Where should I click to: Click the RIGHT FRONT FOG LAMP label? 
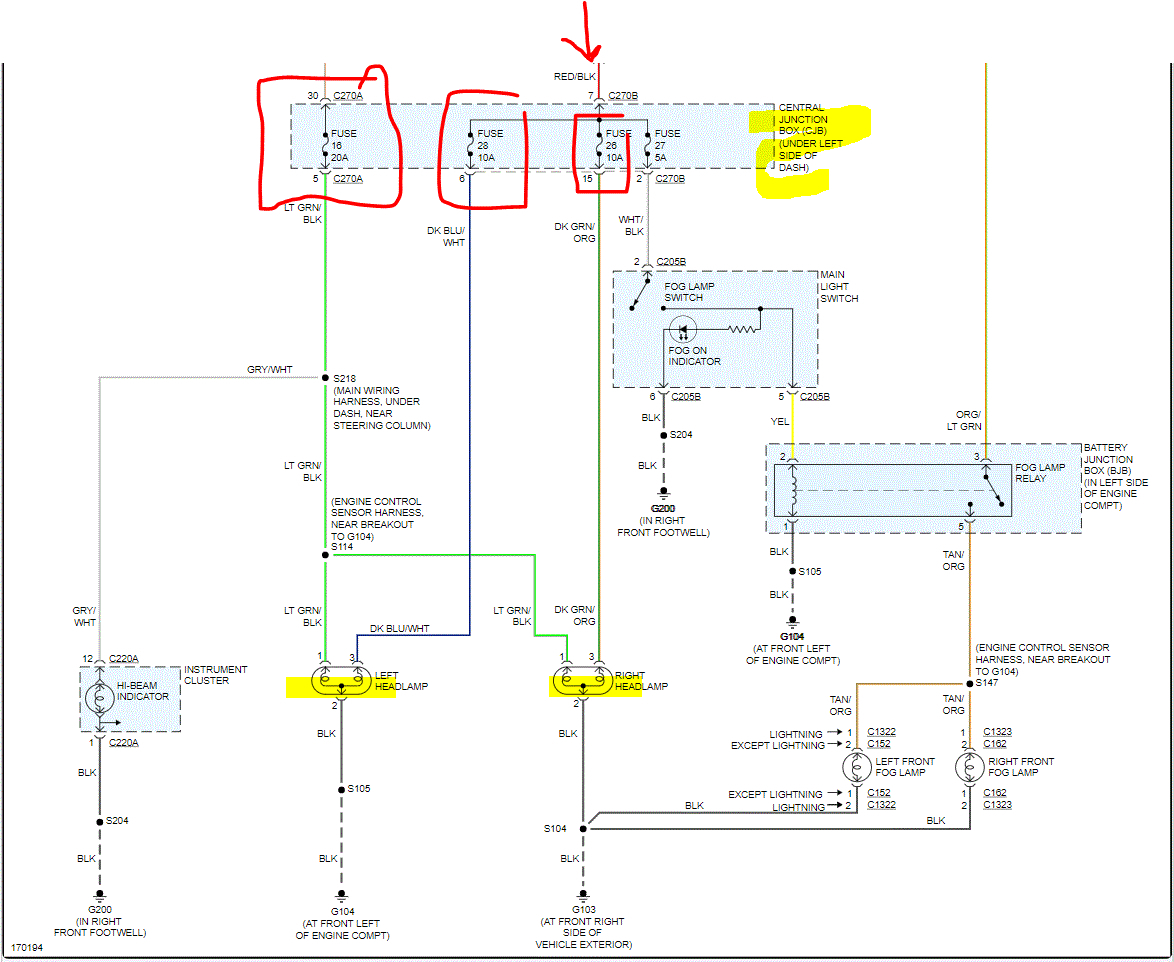(1021, 767)
